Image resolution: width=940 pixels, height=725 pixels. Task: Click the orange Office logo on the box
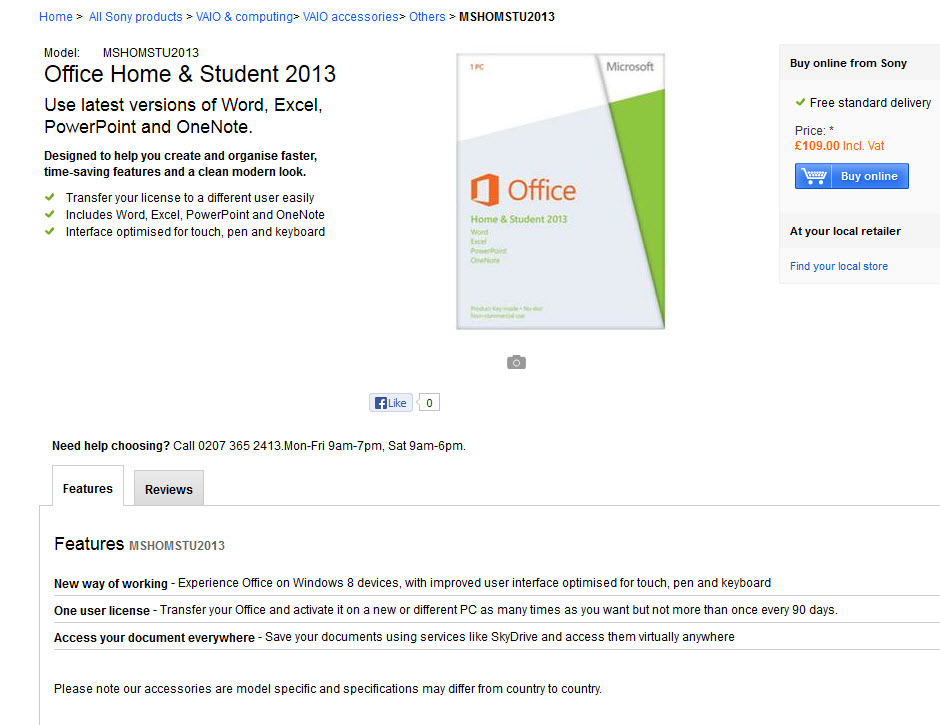tap(485, 190)
